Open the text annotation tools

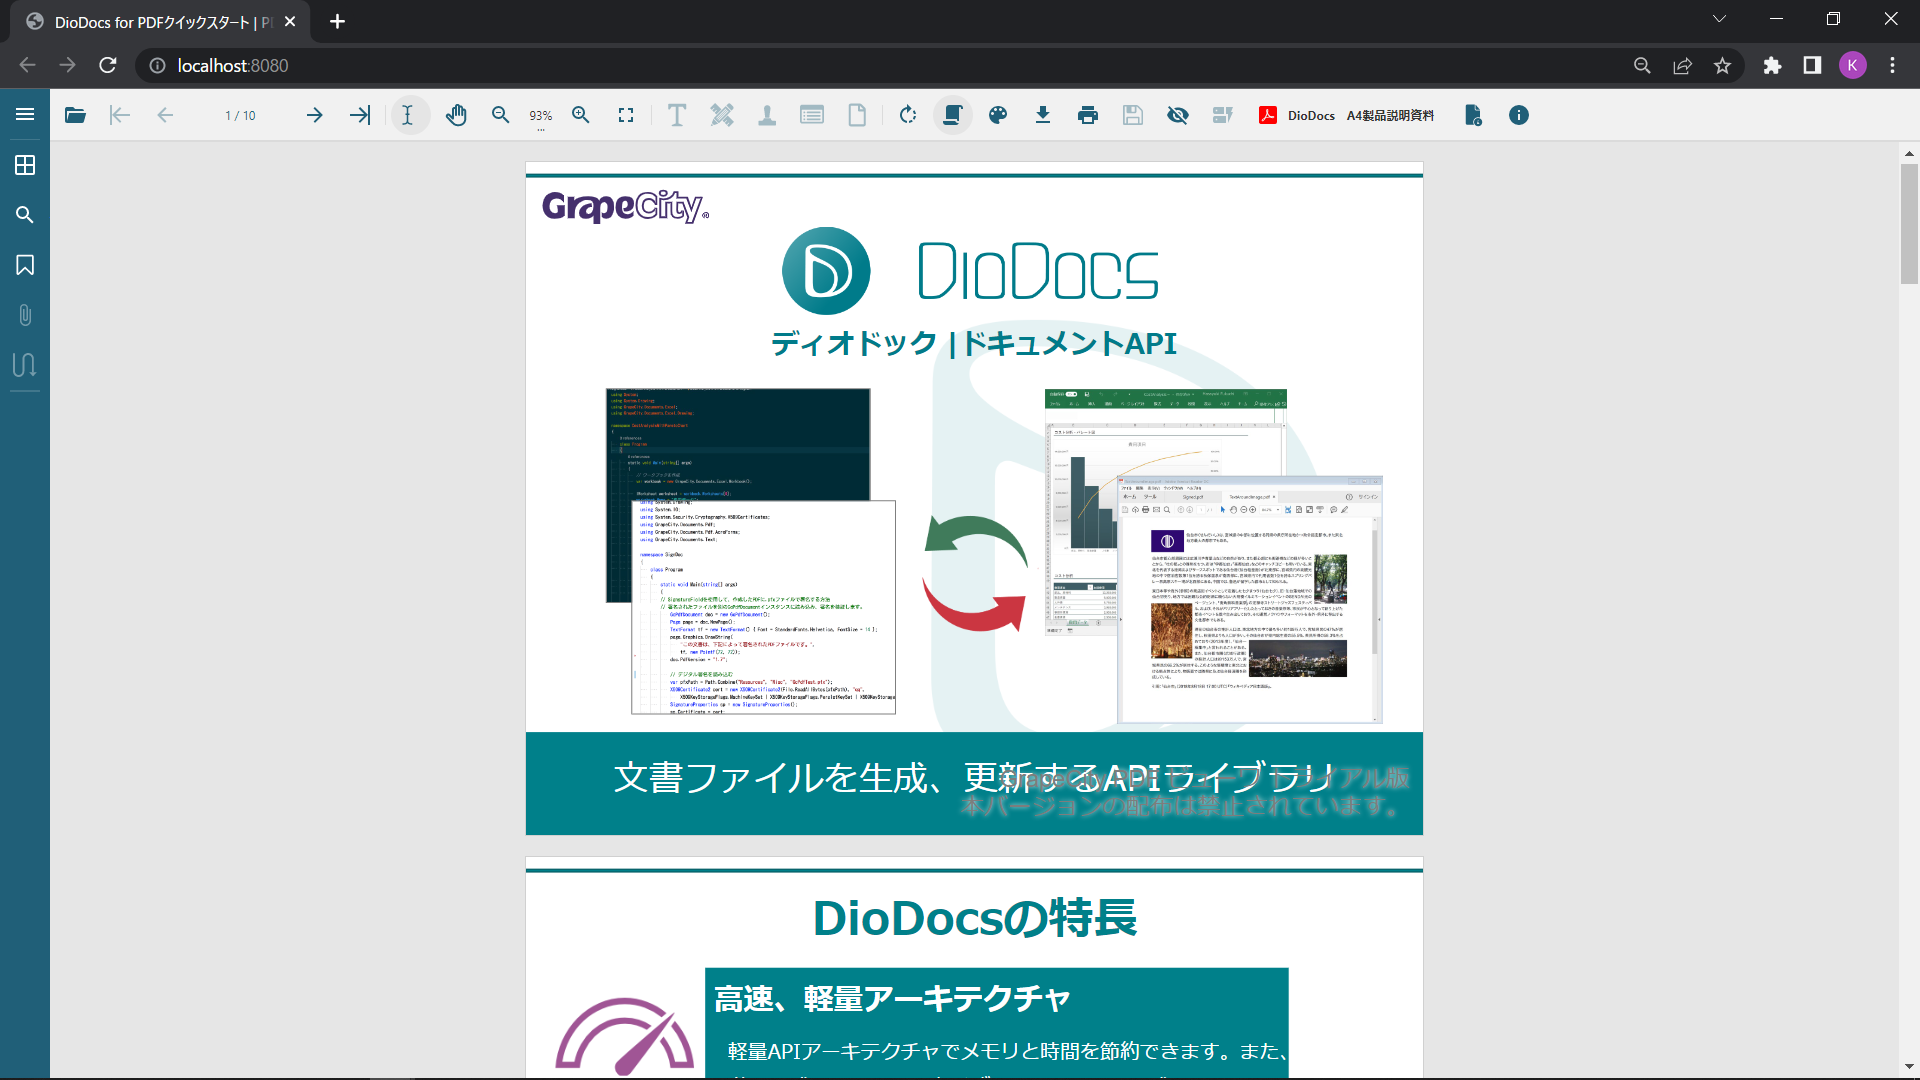[x=677, y=115]
